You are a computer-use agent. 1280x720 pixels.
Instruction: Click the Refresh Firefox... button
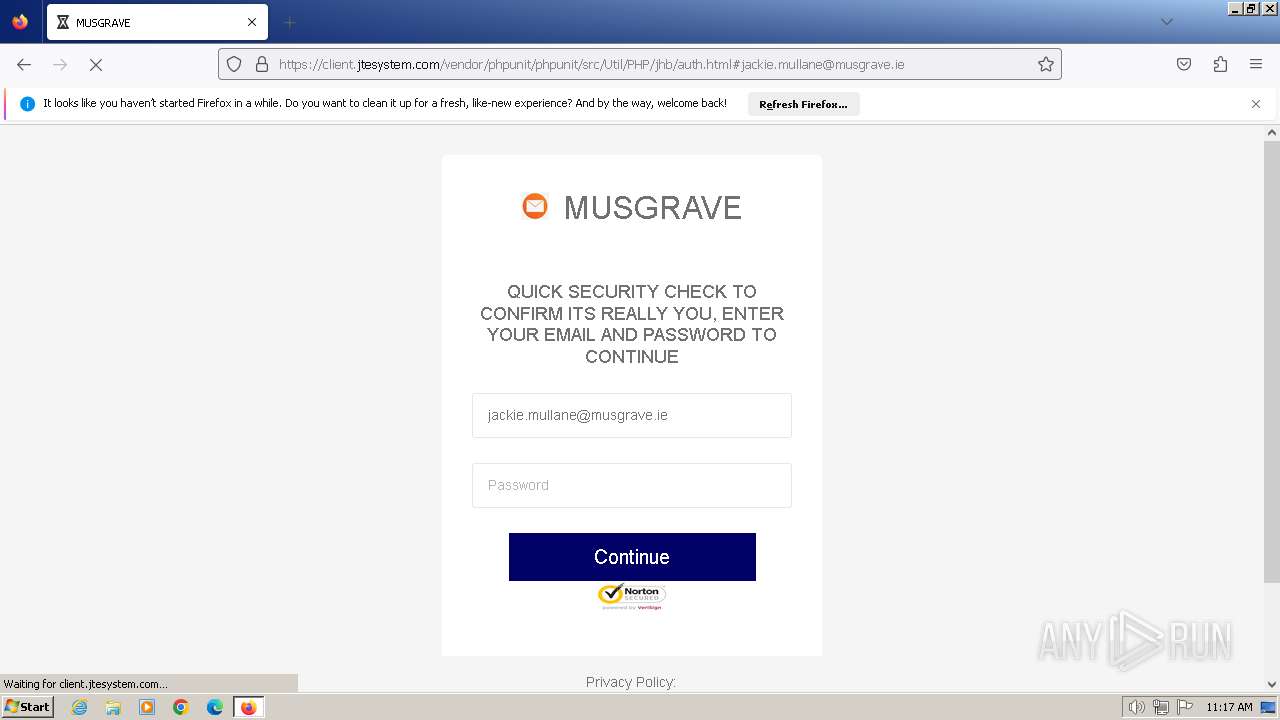click(x=803, y=104)
